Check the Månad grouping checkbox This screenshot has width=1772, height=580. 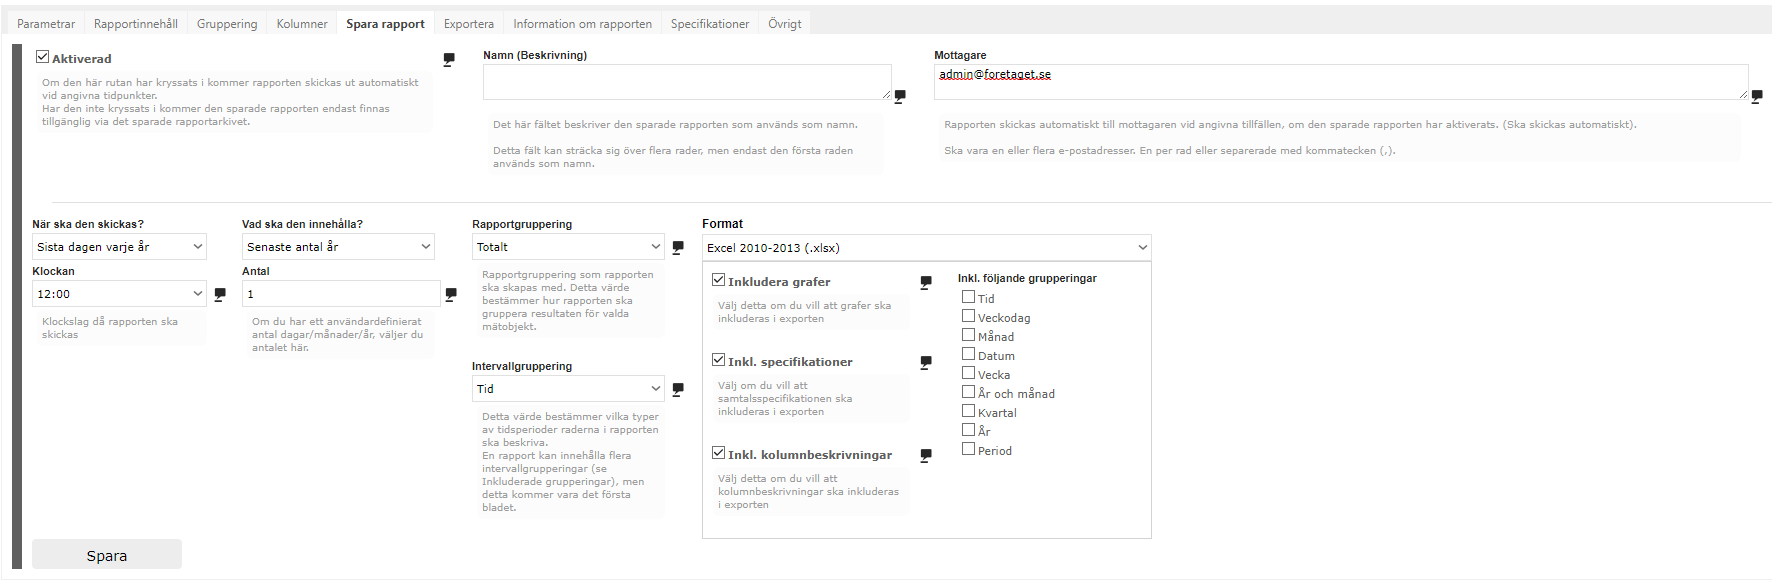[x=968, y=335]
